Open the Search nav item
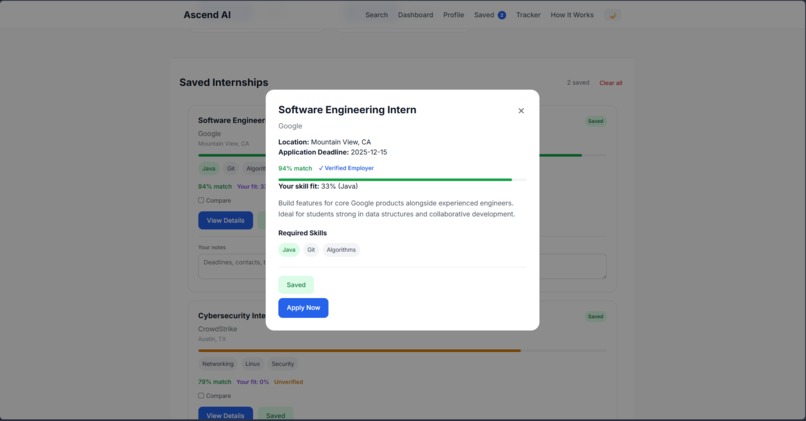Image resolution: width=806 pixels, height=421 pixels. click(x=376, y=15)
